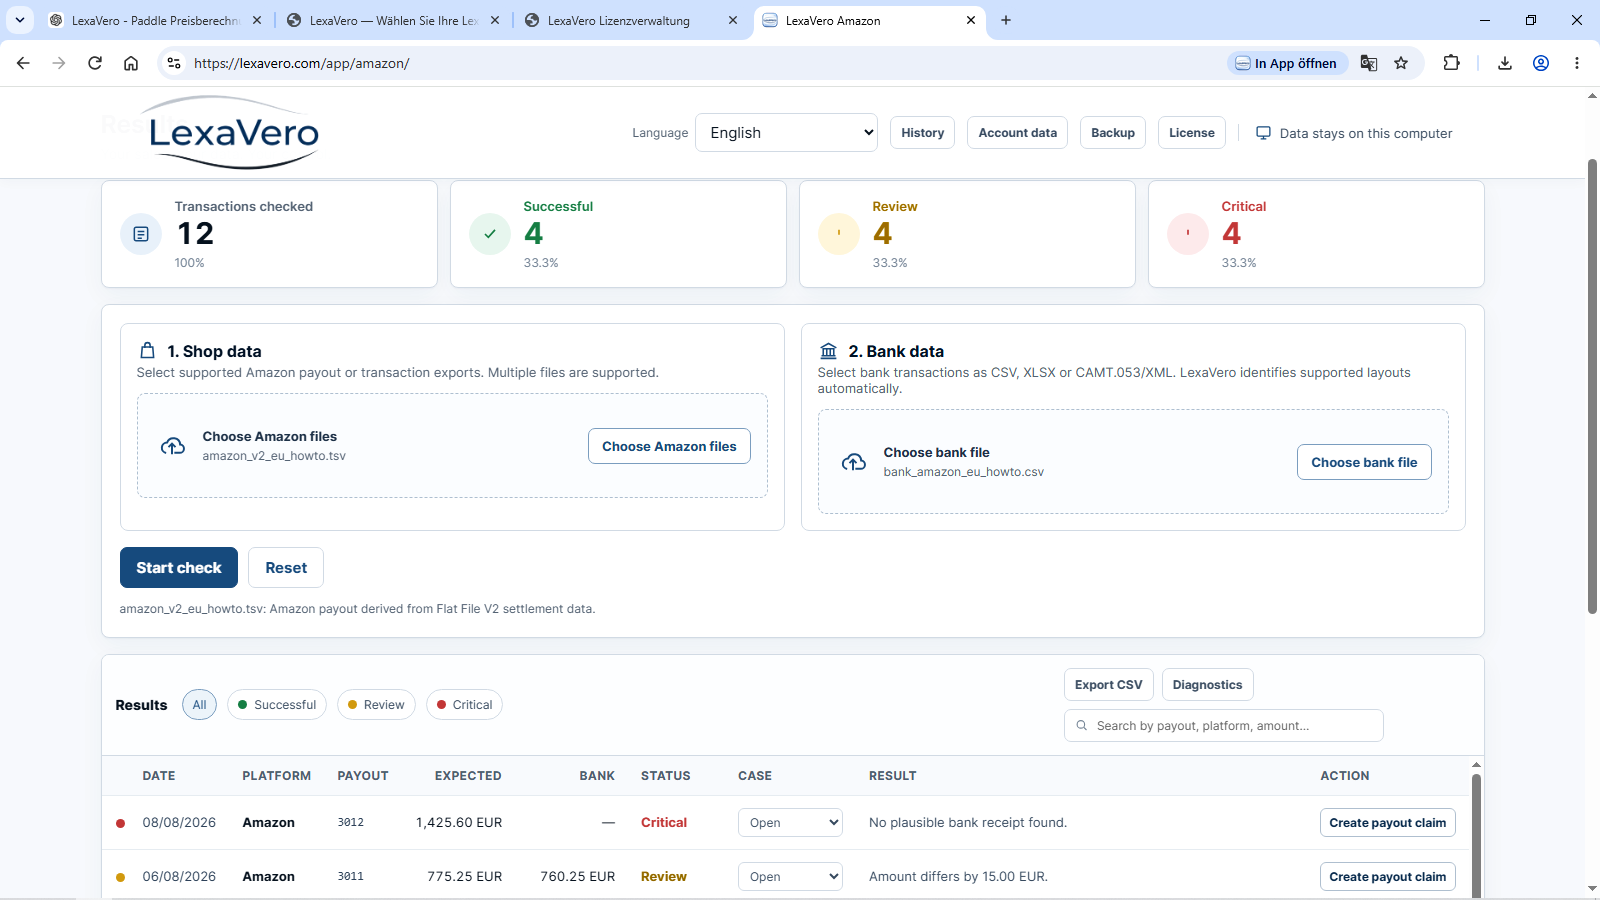Click the Critical card alert icon

1188,234
